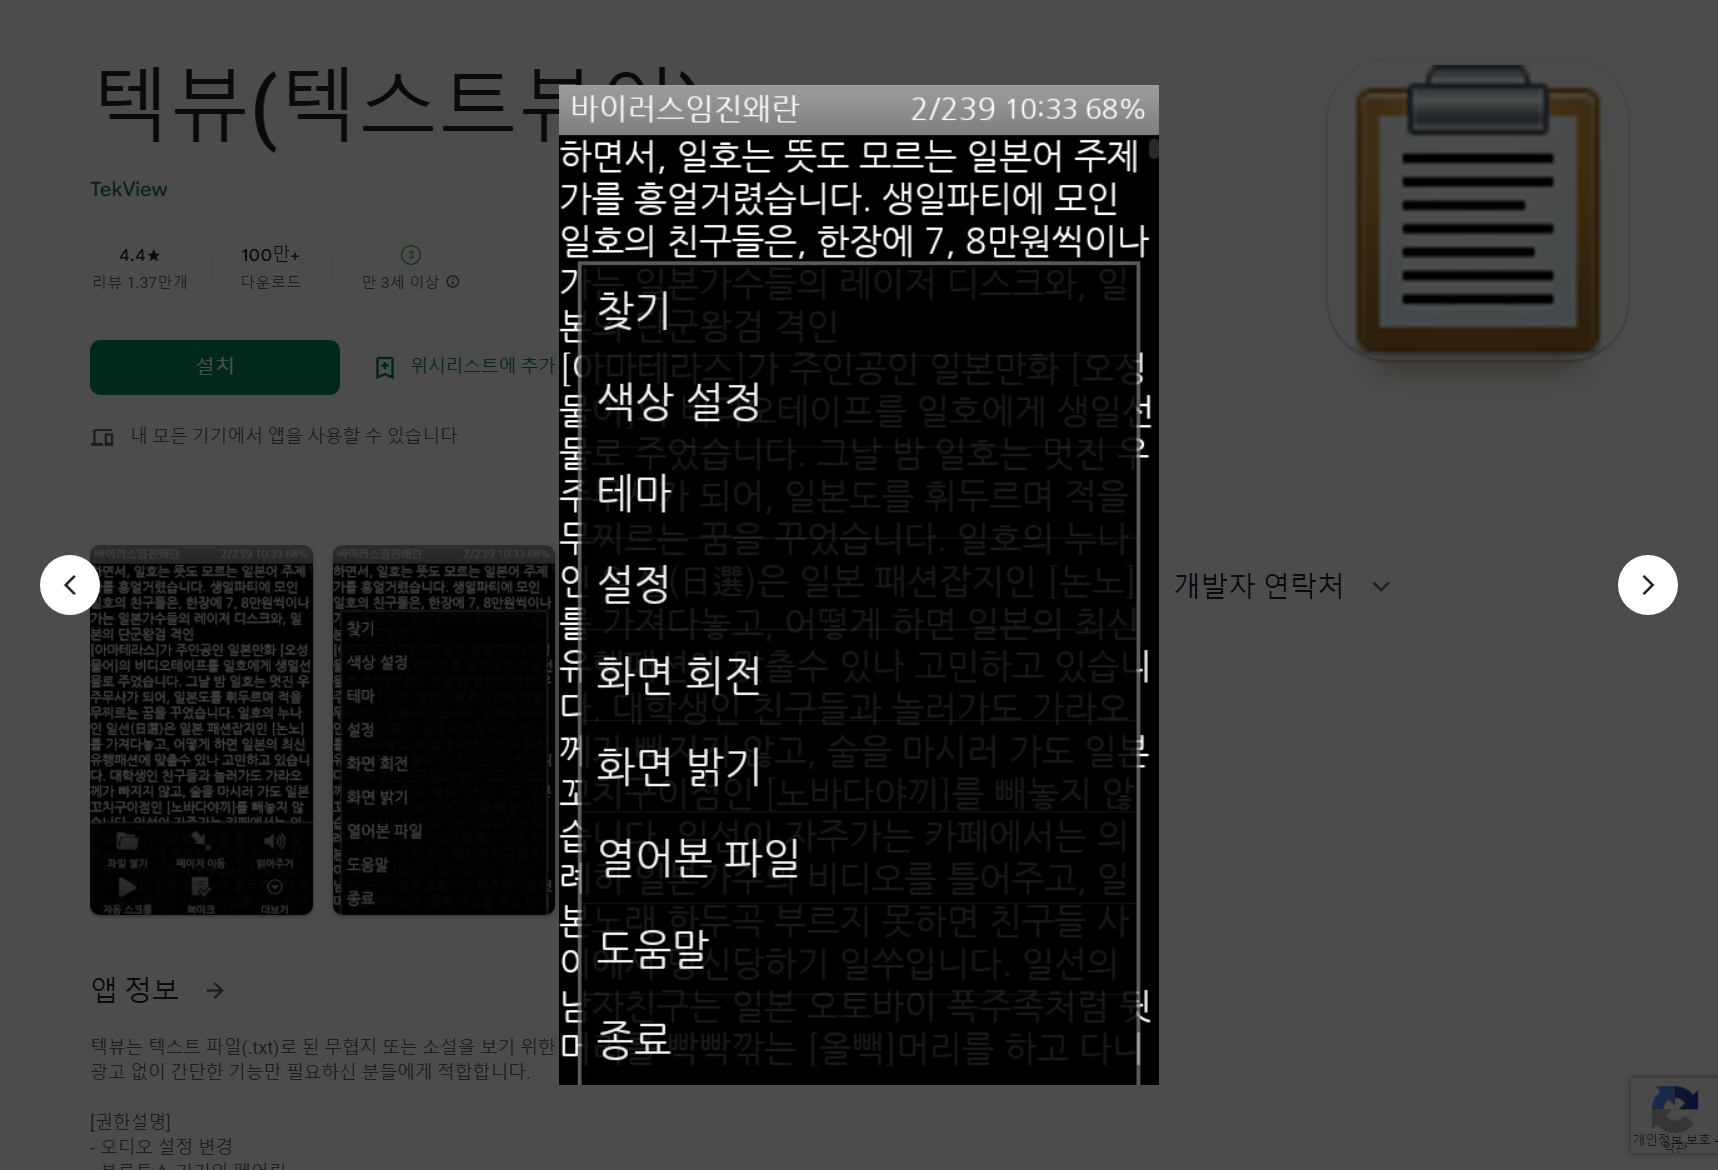
Task: Open the age rating info icon
Action: tap(453, 282)
